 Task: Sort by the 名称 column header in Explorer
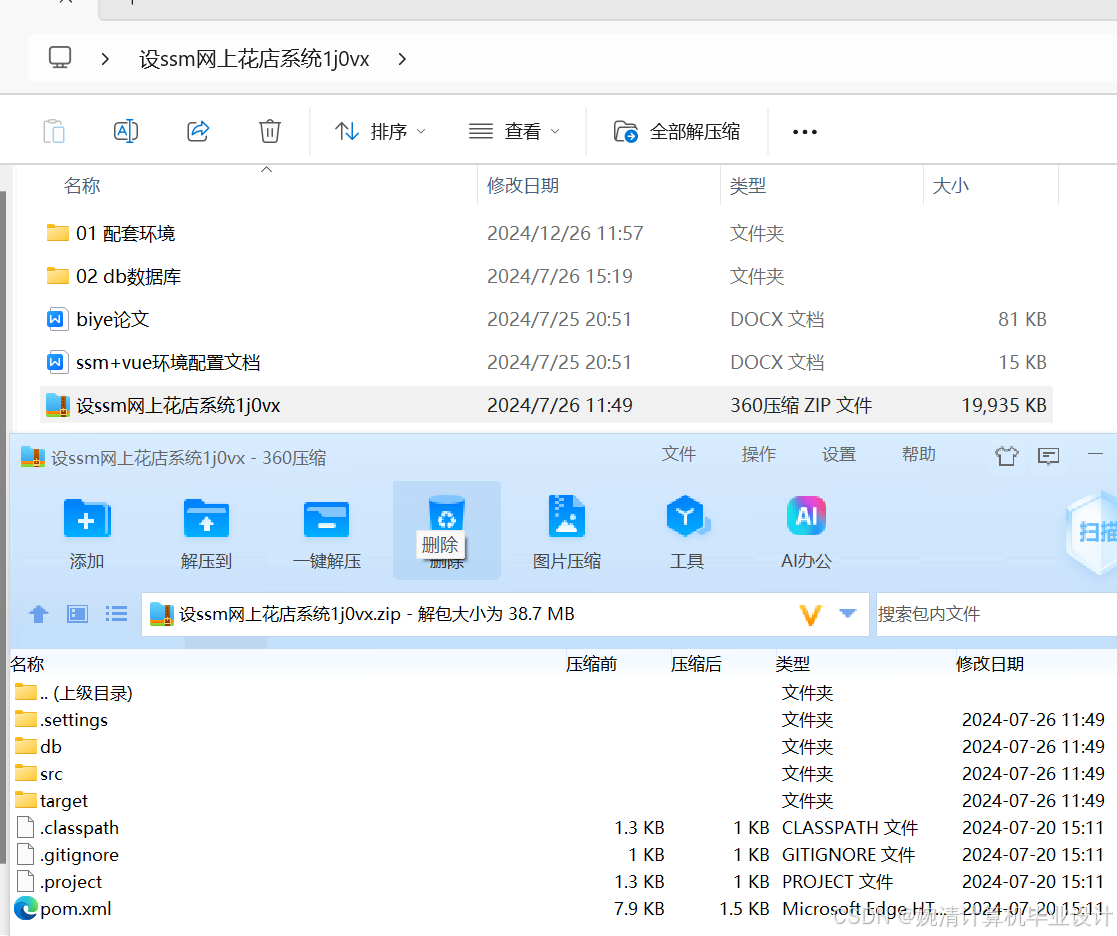[x=82, y=186]
